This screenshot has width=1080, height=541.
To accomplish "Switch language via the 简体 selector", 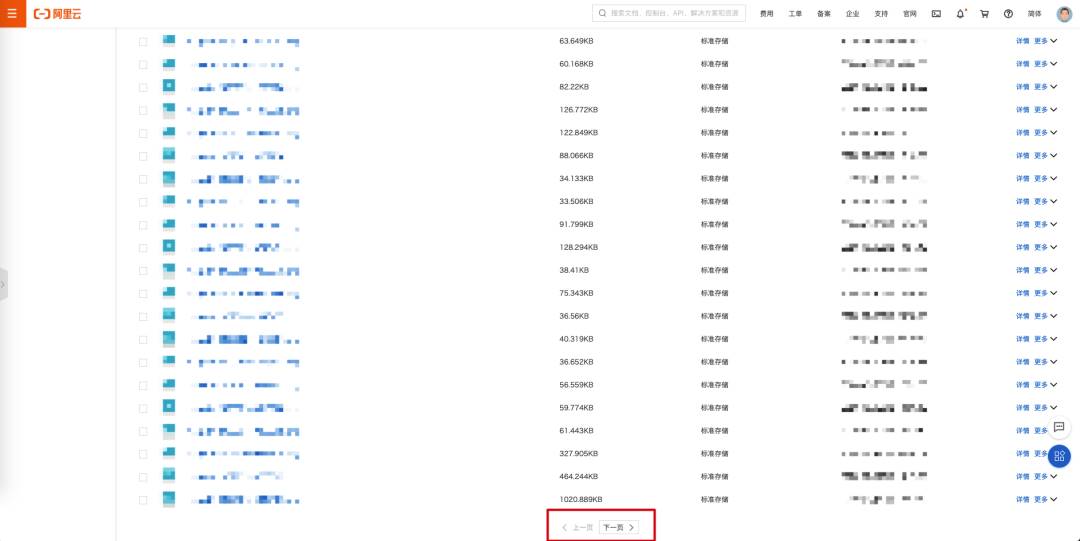I will click(x=1035, y=14).
